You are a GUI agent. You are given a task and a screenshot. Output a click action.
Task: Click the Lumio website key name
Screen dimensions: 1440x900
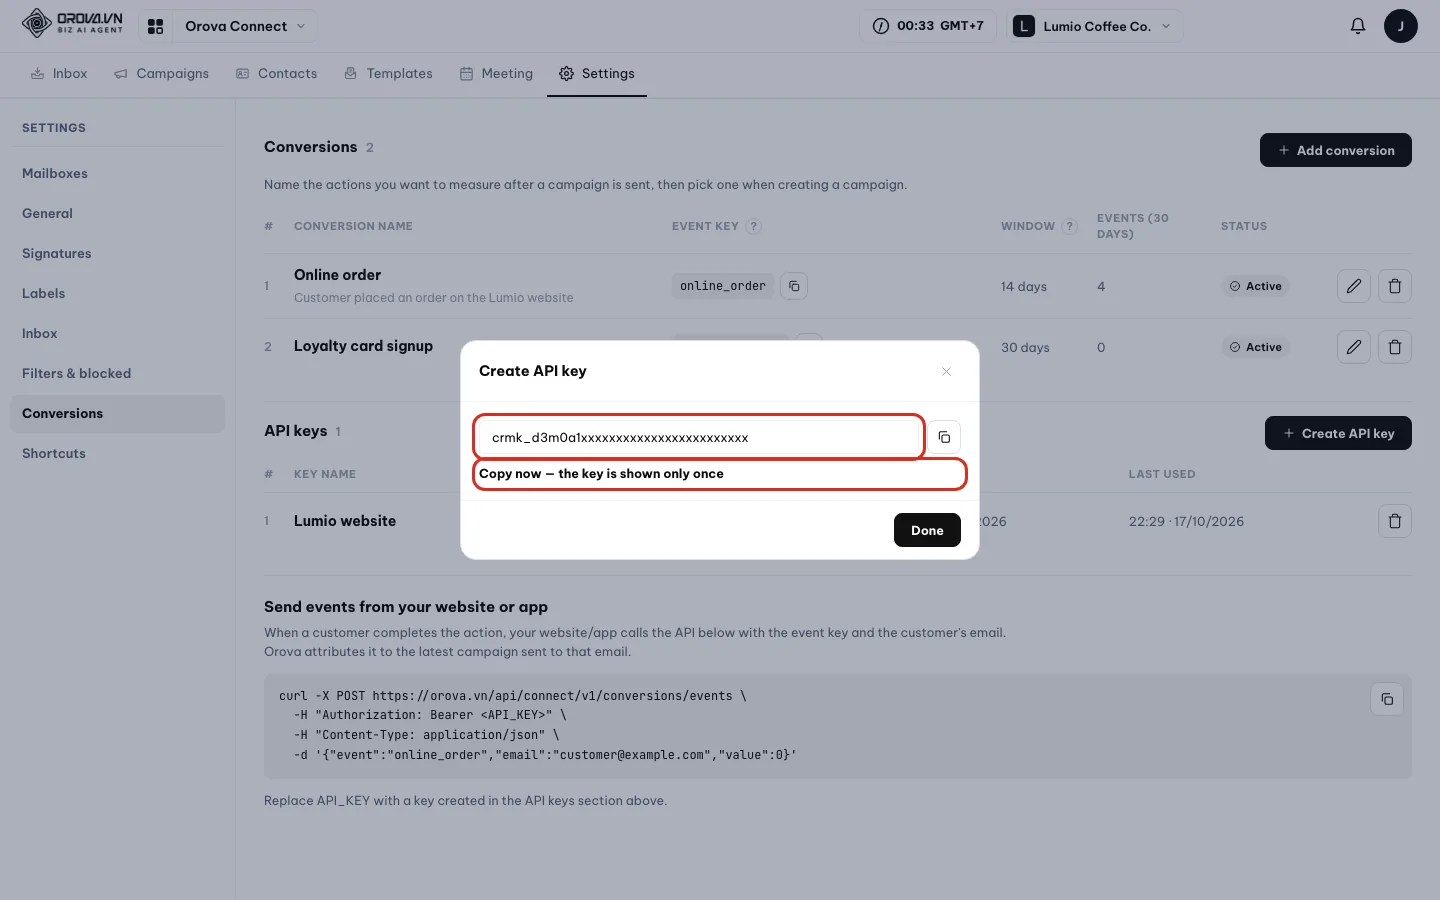coord(345,521)
